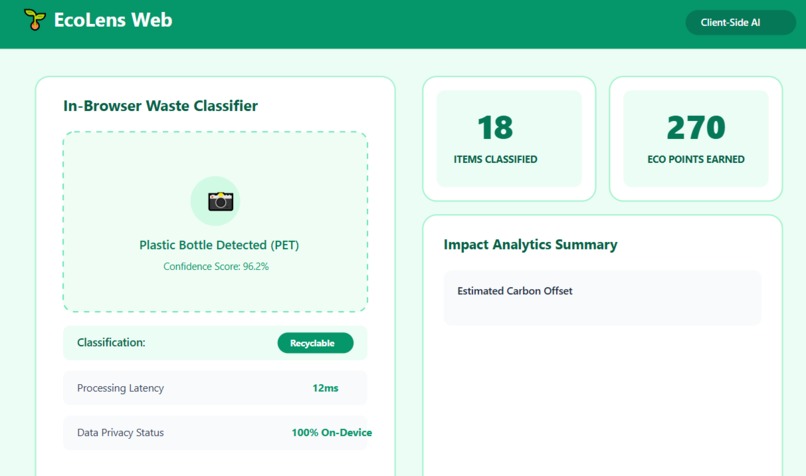The image size is (806, 476).
Task: Click the 12ms latency value
Action: click(325, 388)
